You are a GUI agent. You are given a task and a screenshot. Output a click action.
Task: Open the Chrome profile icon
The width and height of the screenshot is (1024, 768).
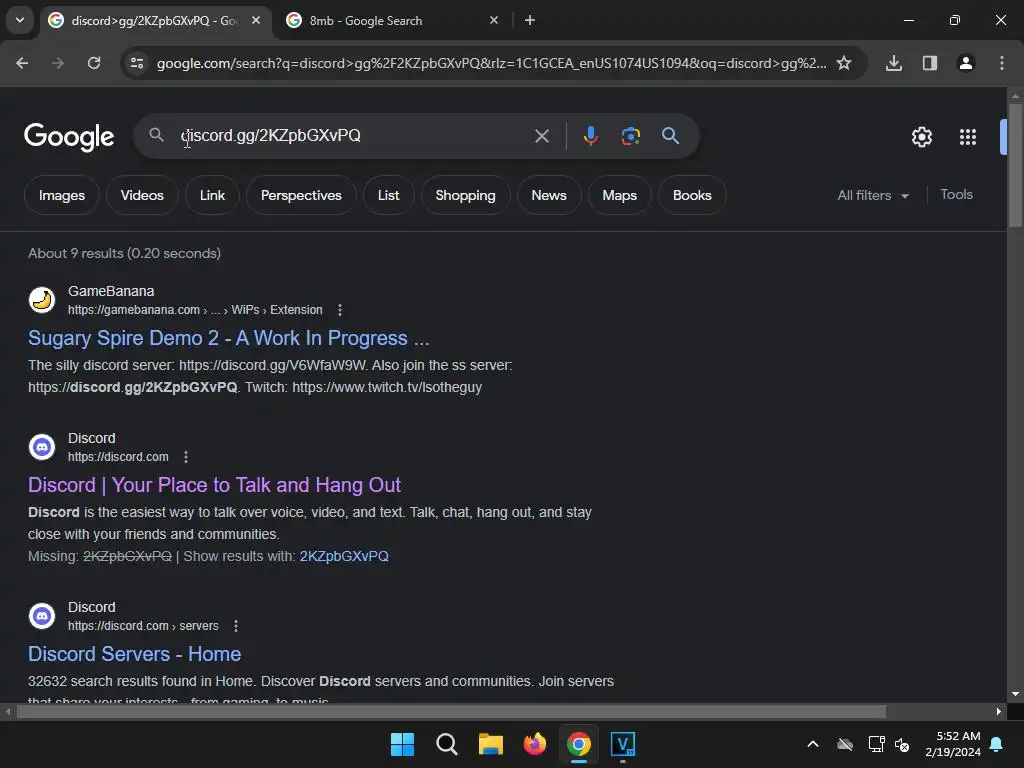[x=966, y=63]
